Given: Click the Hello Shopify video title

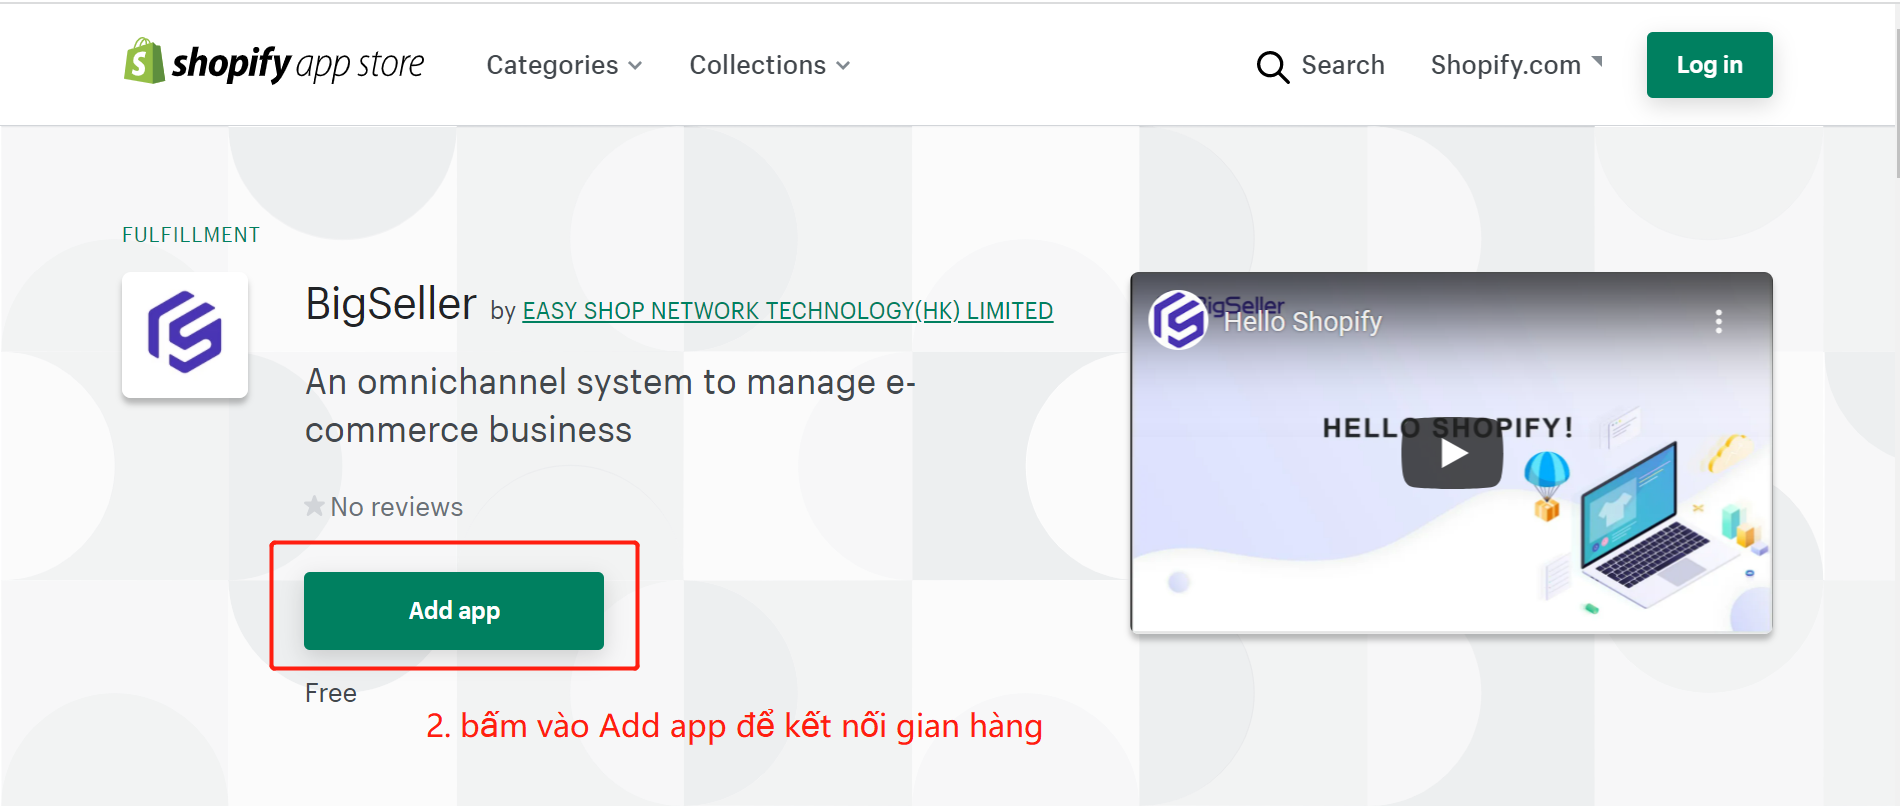Looking at the screenshot, I should [x=1302, y=322].
